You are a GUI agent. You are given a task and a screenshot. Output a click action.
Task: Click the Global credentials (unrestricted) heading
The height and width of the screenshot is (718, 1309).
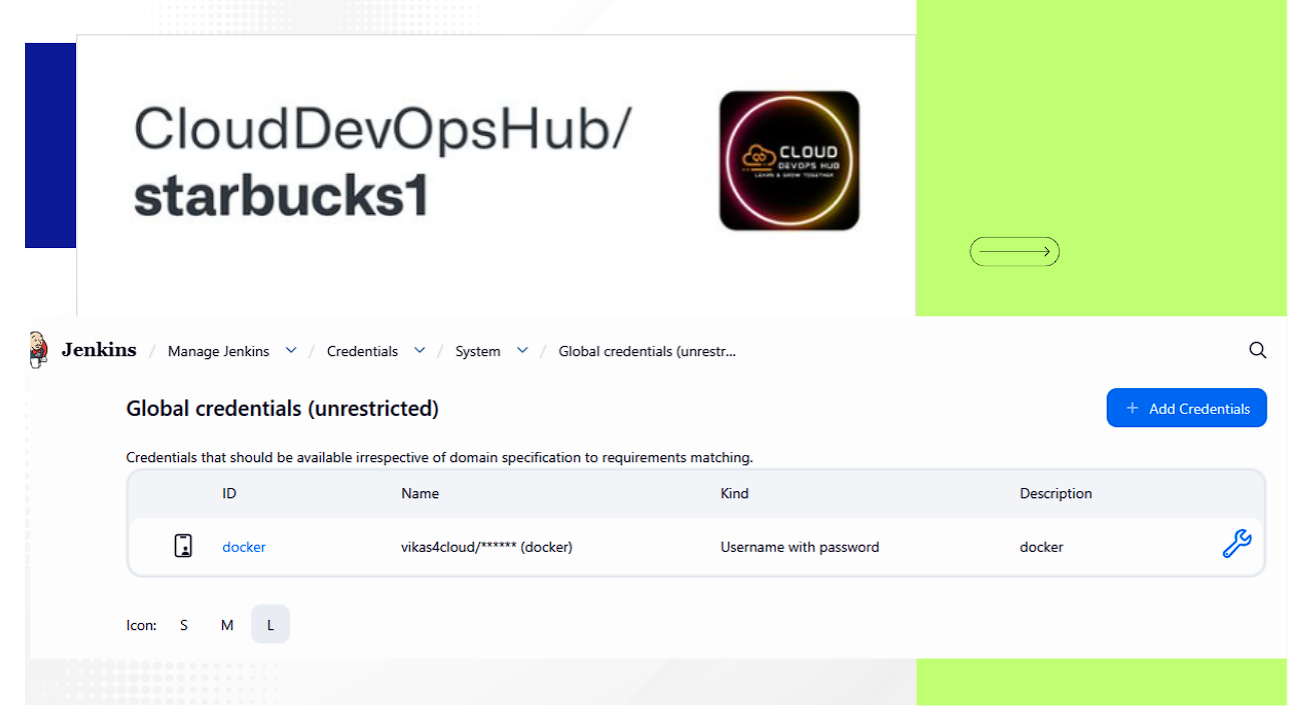[x=282, y=408]
